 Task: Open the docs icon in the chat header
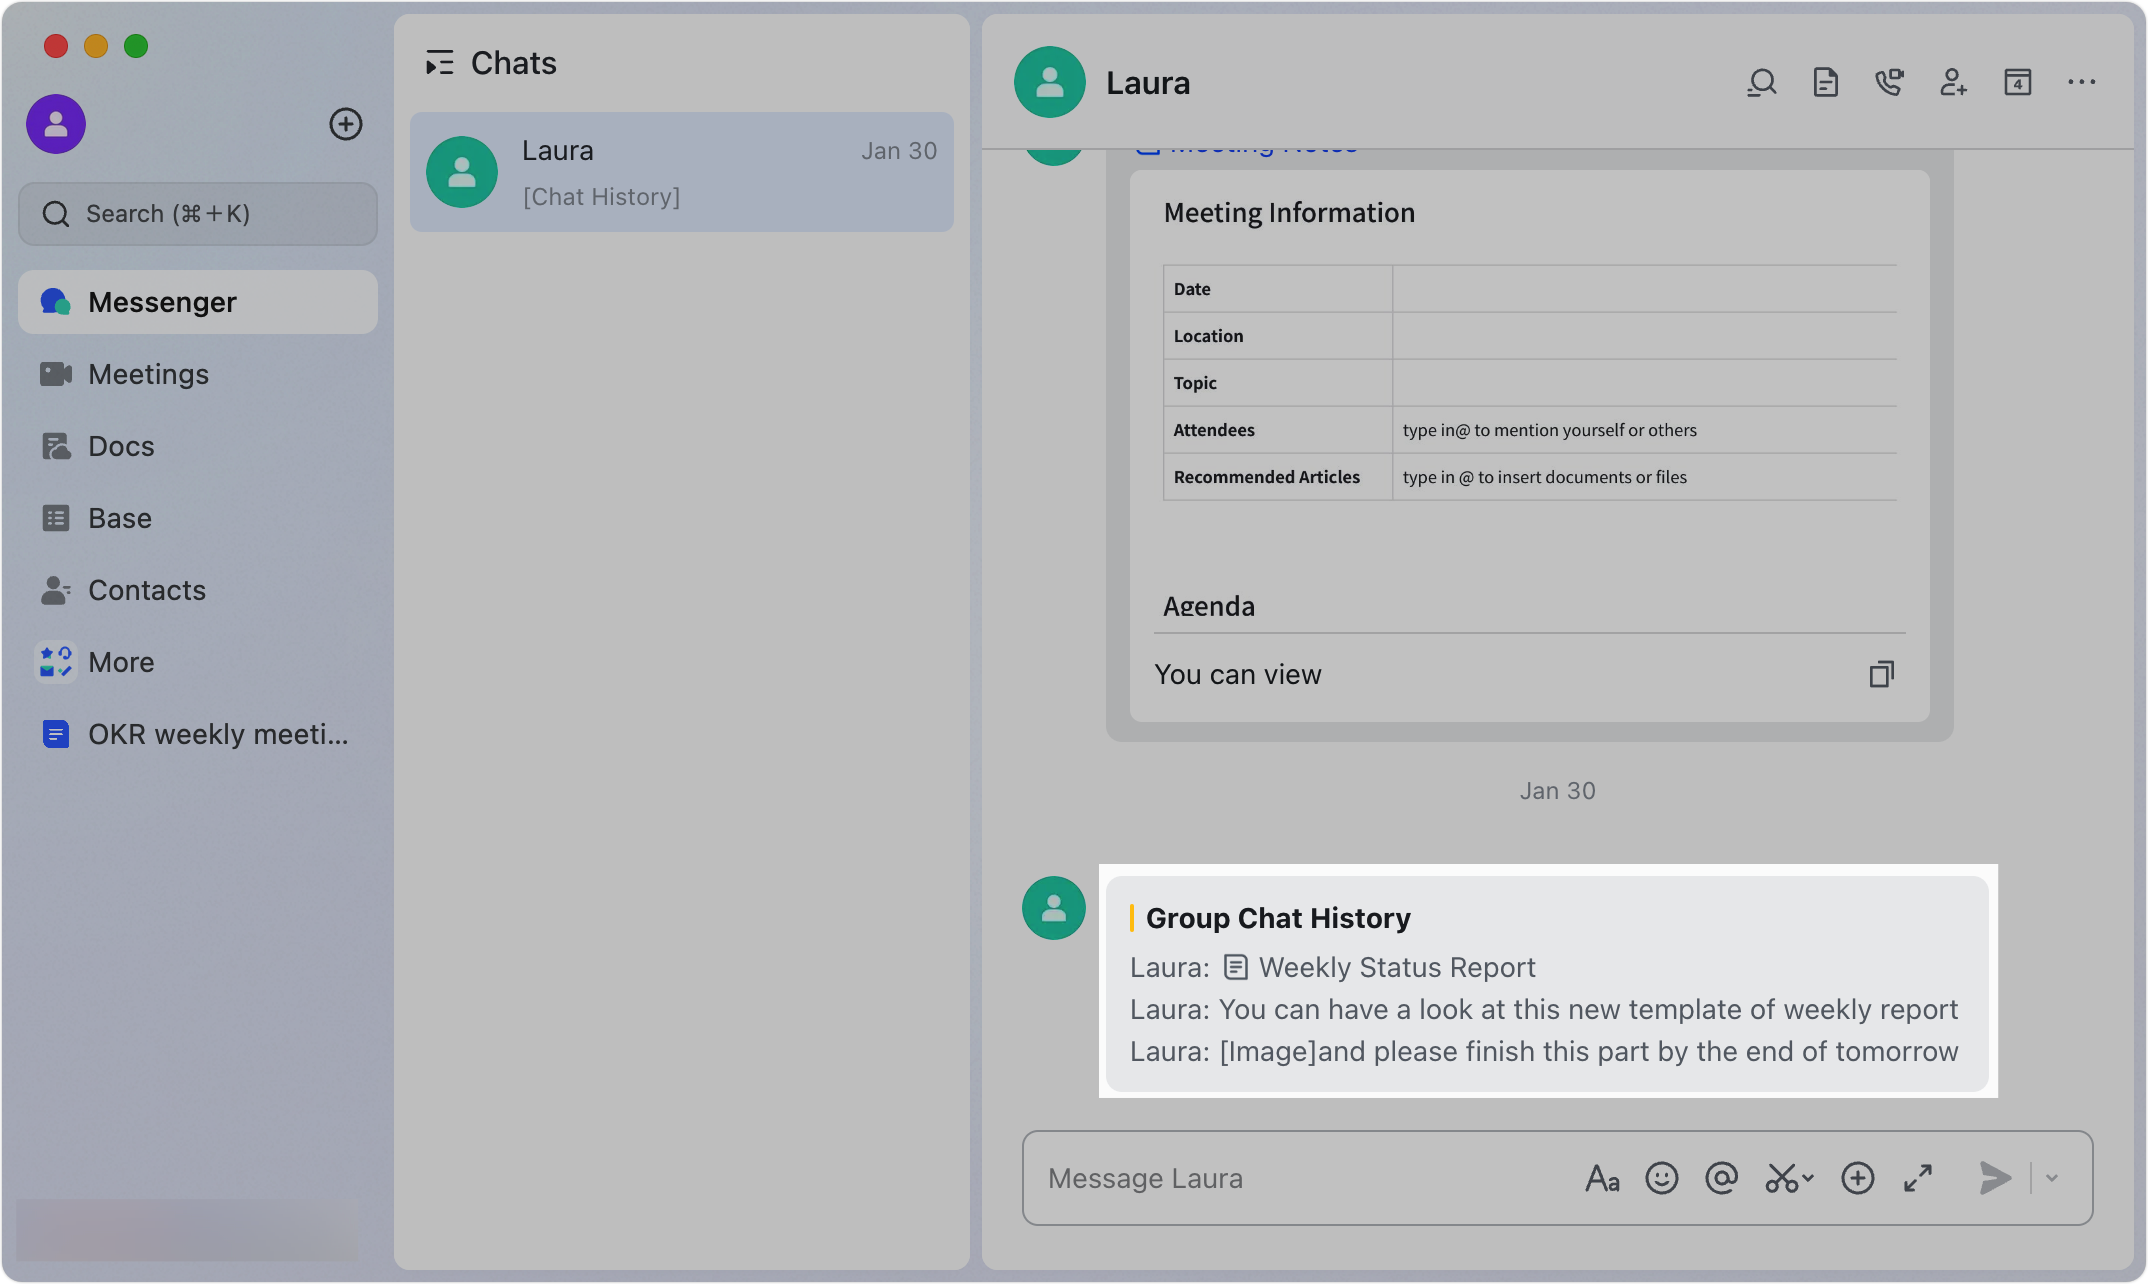pos(1826,83)
